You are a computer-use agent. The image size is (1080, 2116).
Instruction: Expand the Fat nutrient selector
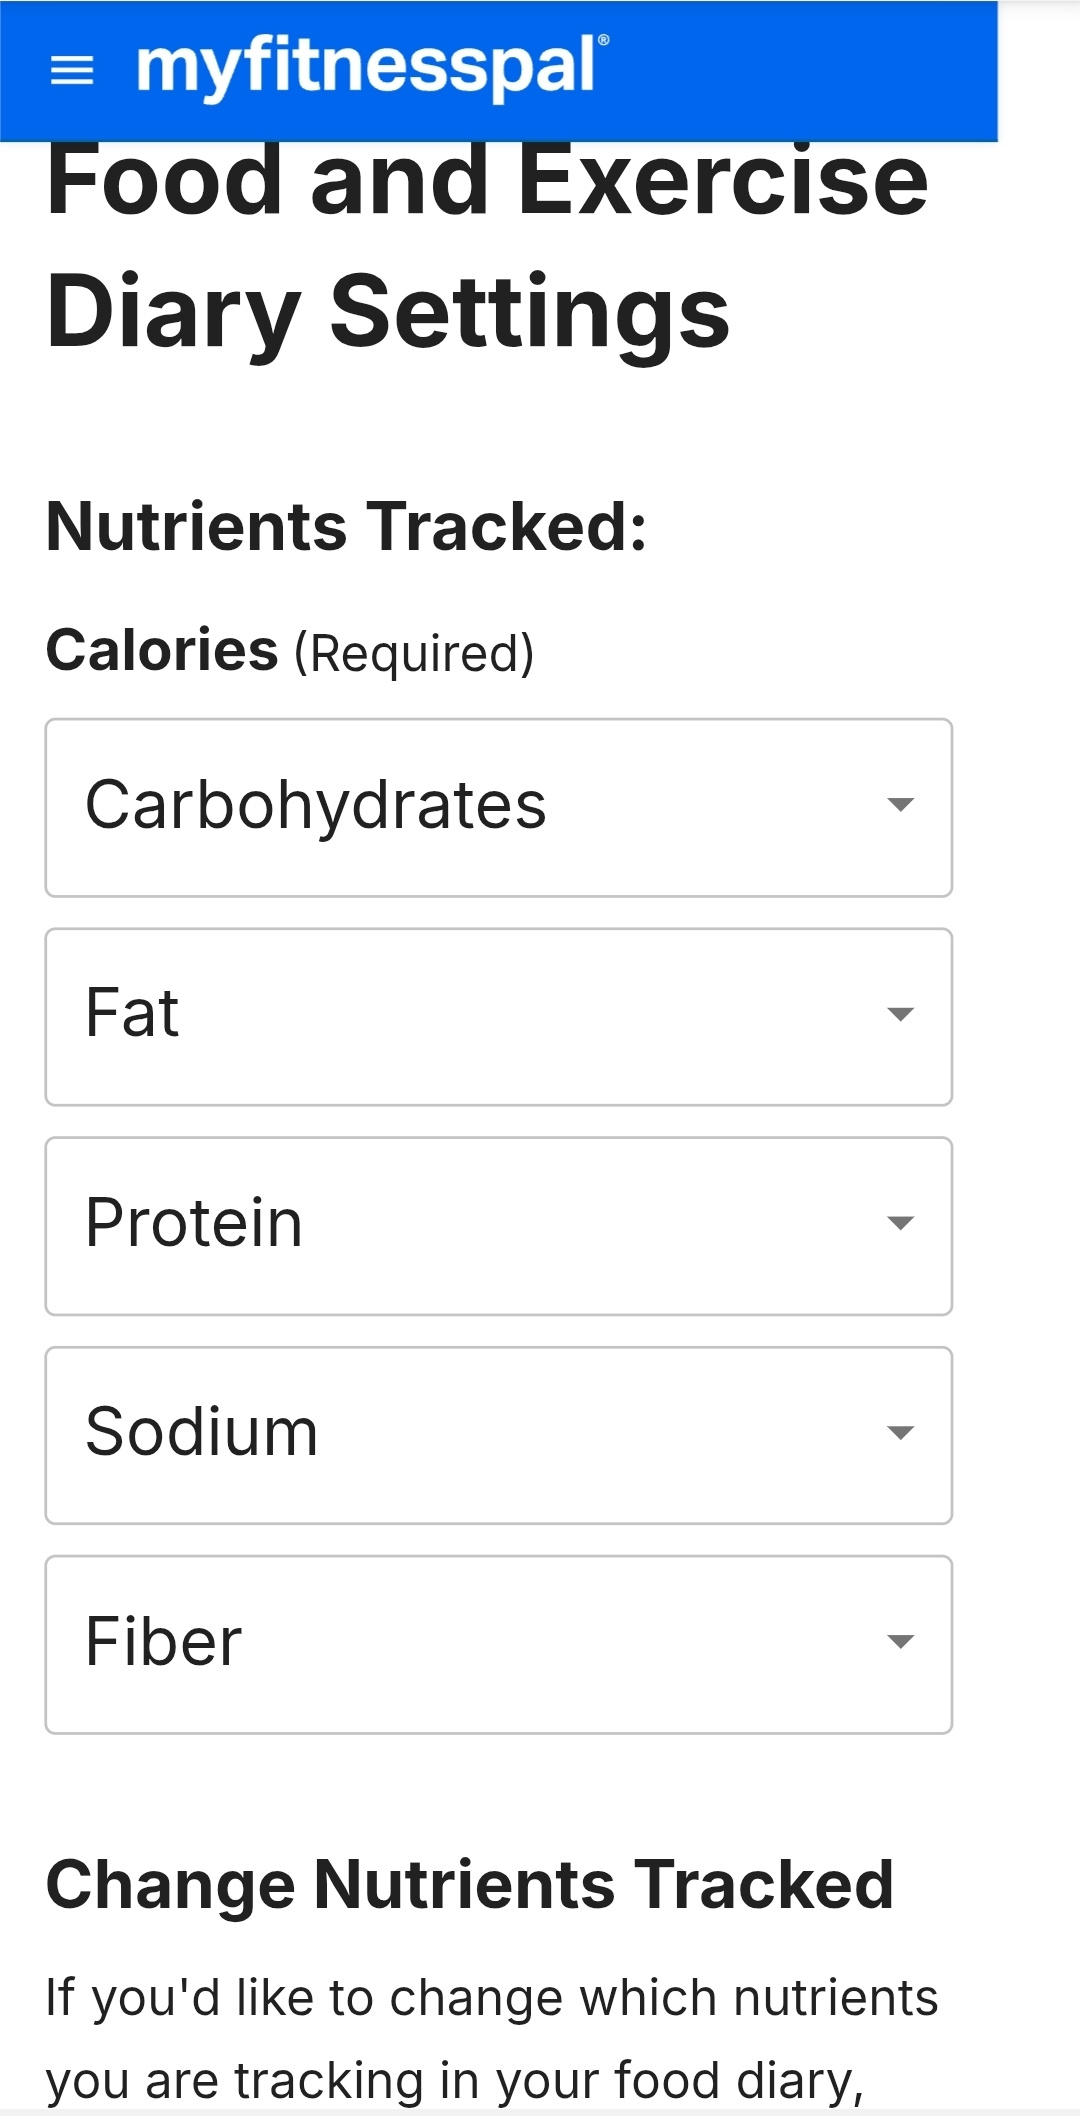pyautogui.click(x=499, y=1017)
